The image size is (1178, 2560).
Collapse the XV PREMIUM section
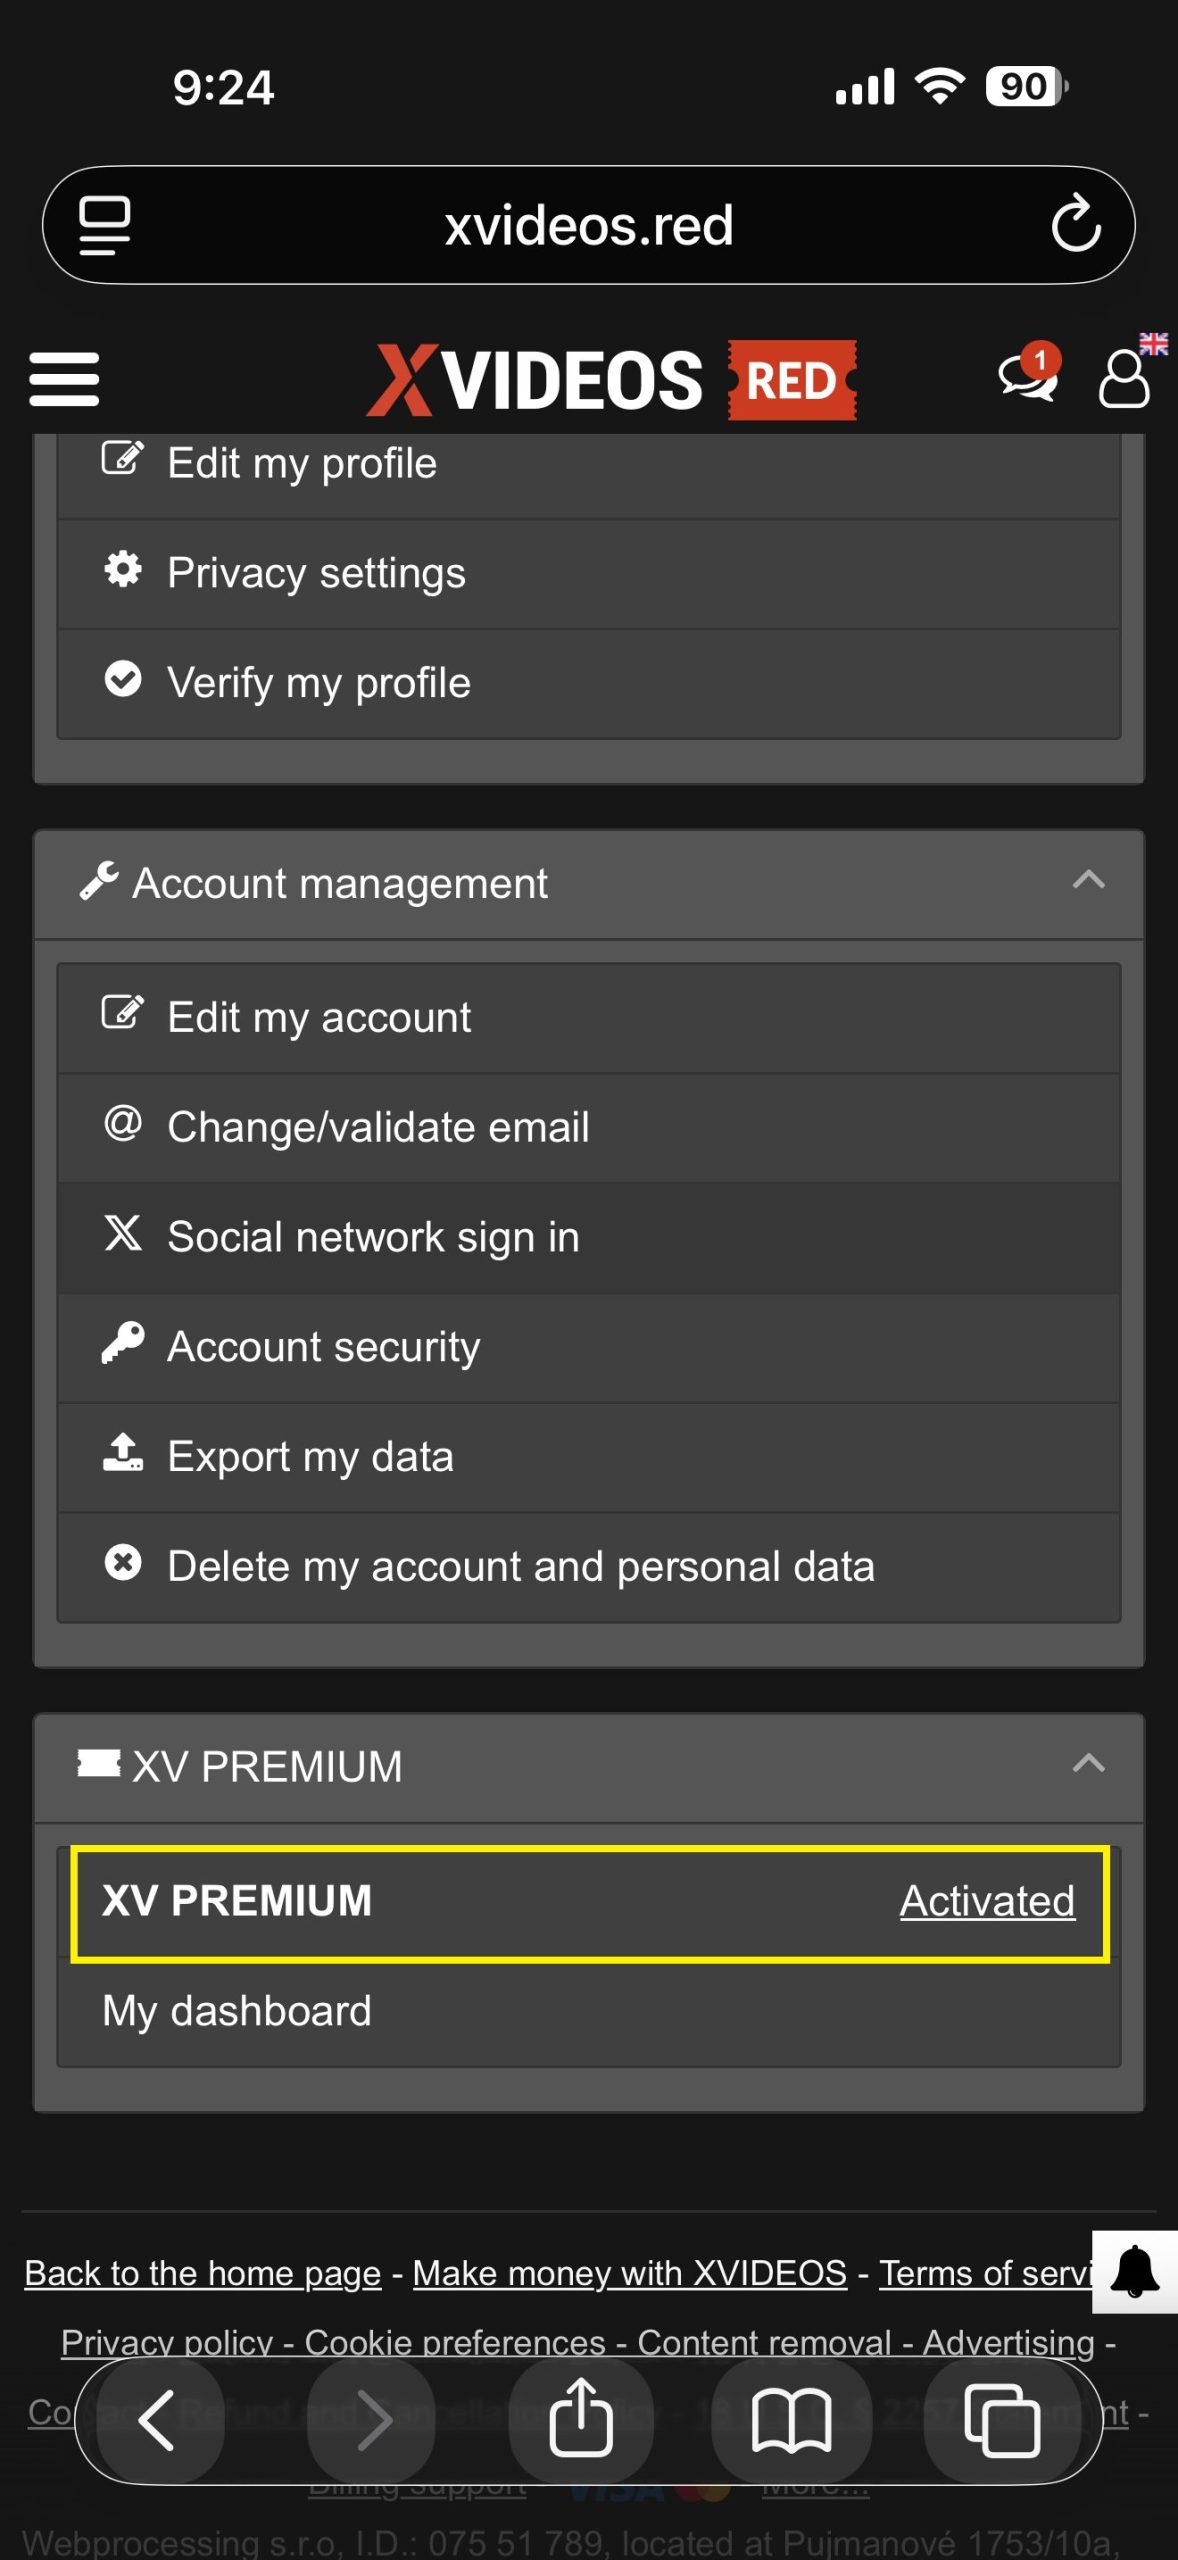pos(1088,1764)
